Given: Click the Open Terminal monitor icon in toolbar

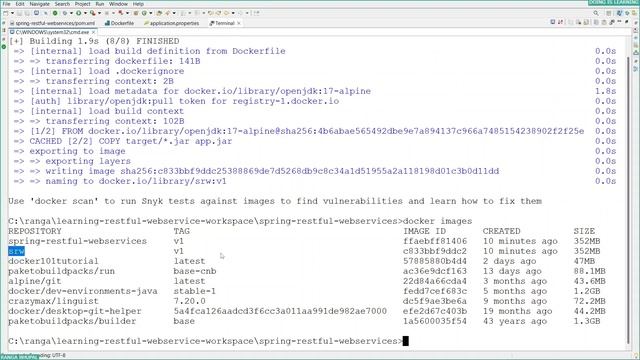Looking at the screenshot, I should pos(36,13).
